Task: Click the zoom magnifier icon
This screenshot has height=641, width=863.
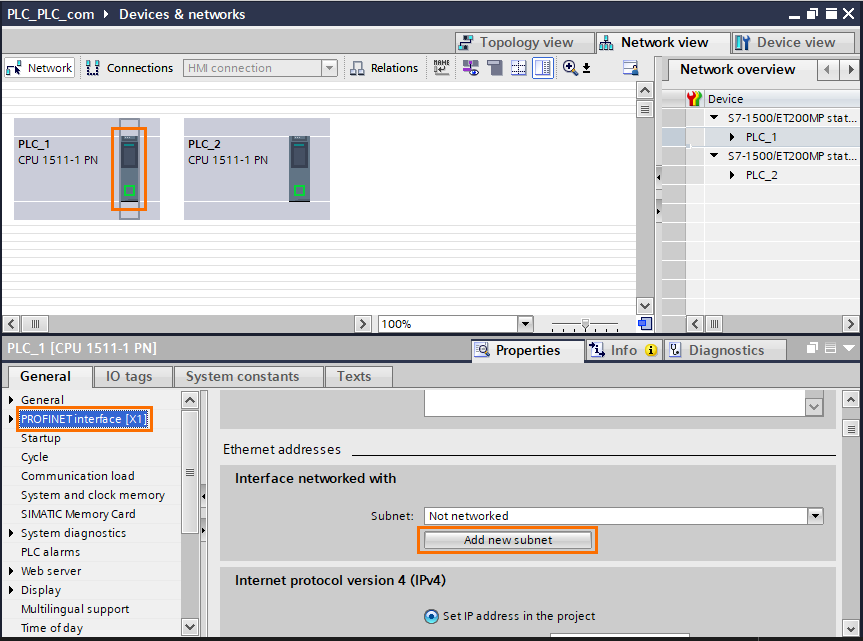Action: (570, 68)
